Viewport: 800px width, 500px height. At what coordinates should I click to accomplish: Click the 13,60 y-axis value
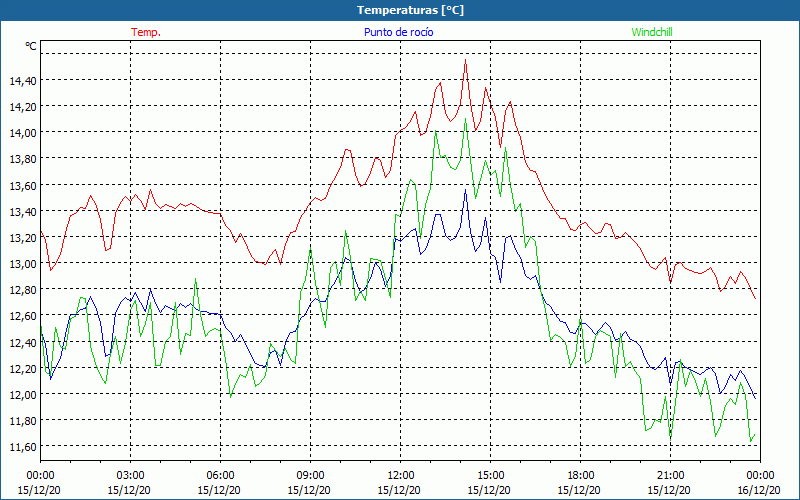[22, 185]
